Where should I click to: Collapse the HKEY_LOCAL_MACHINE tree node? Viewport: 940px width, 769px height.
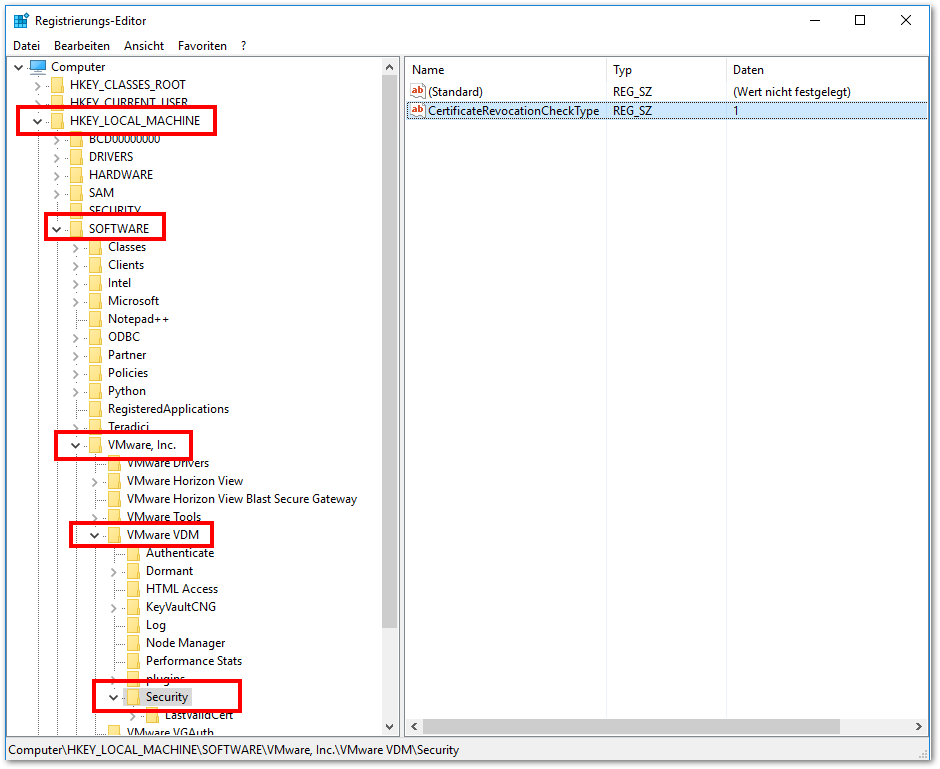tap(37, 121)
